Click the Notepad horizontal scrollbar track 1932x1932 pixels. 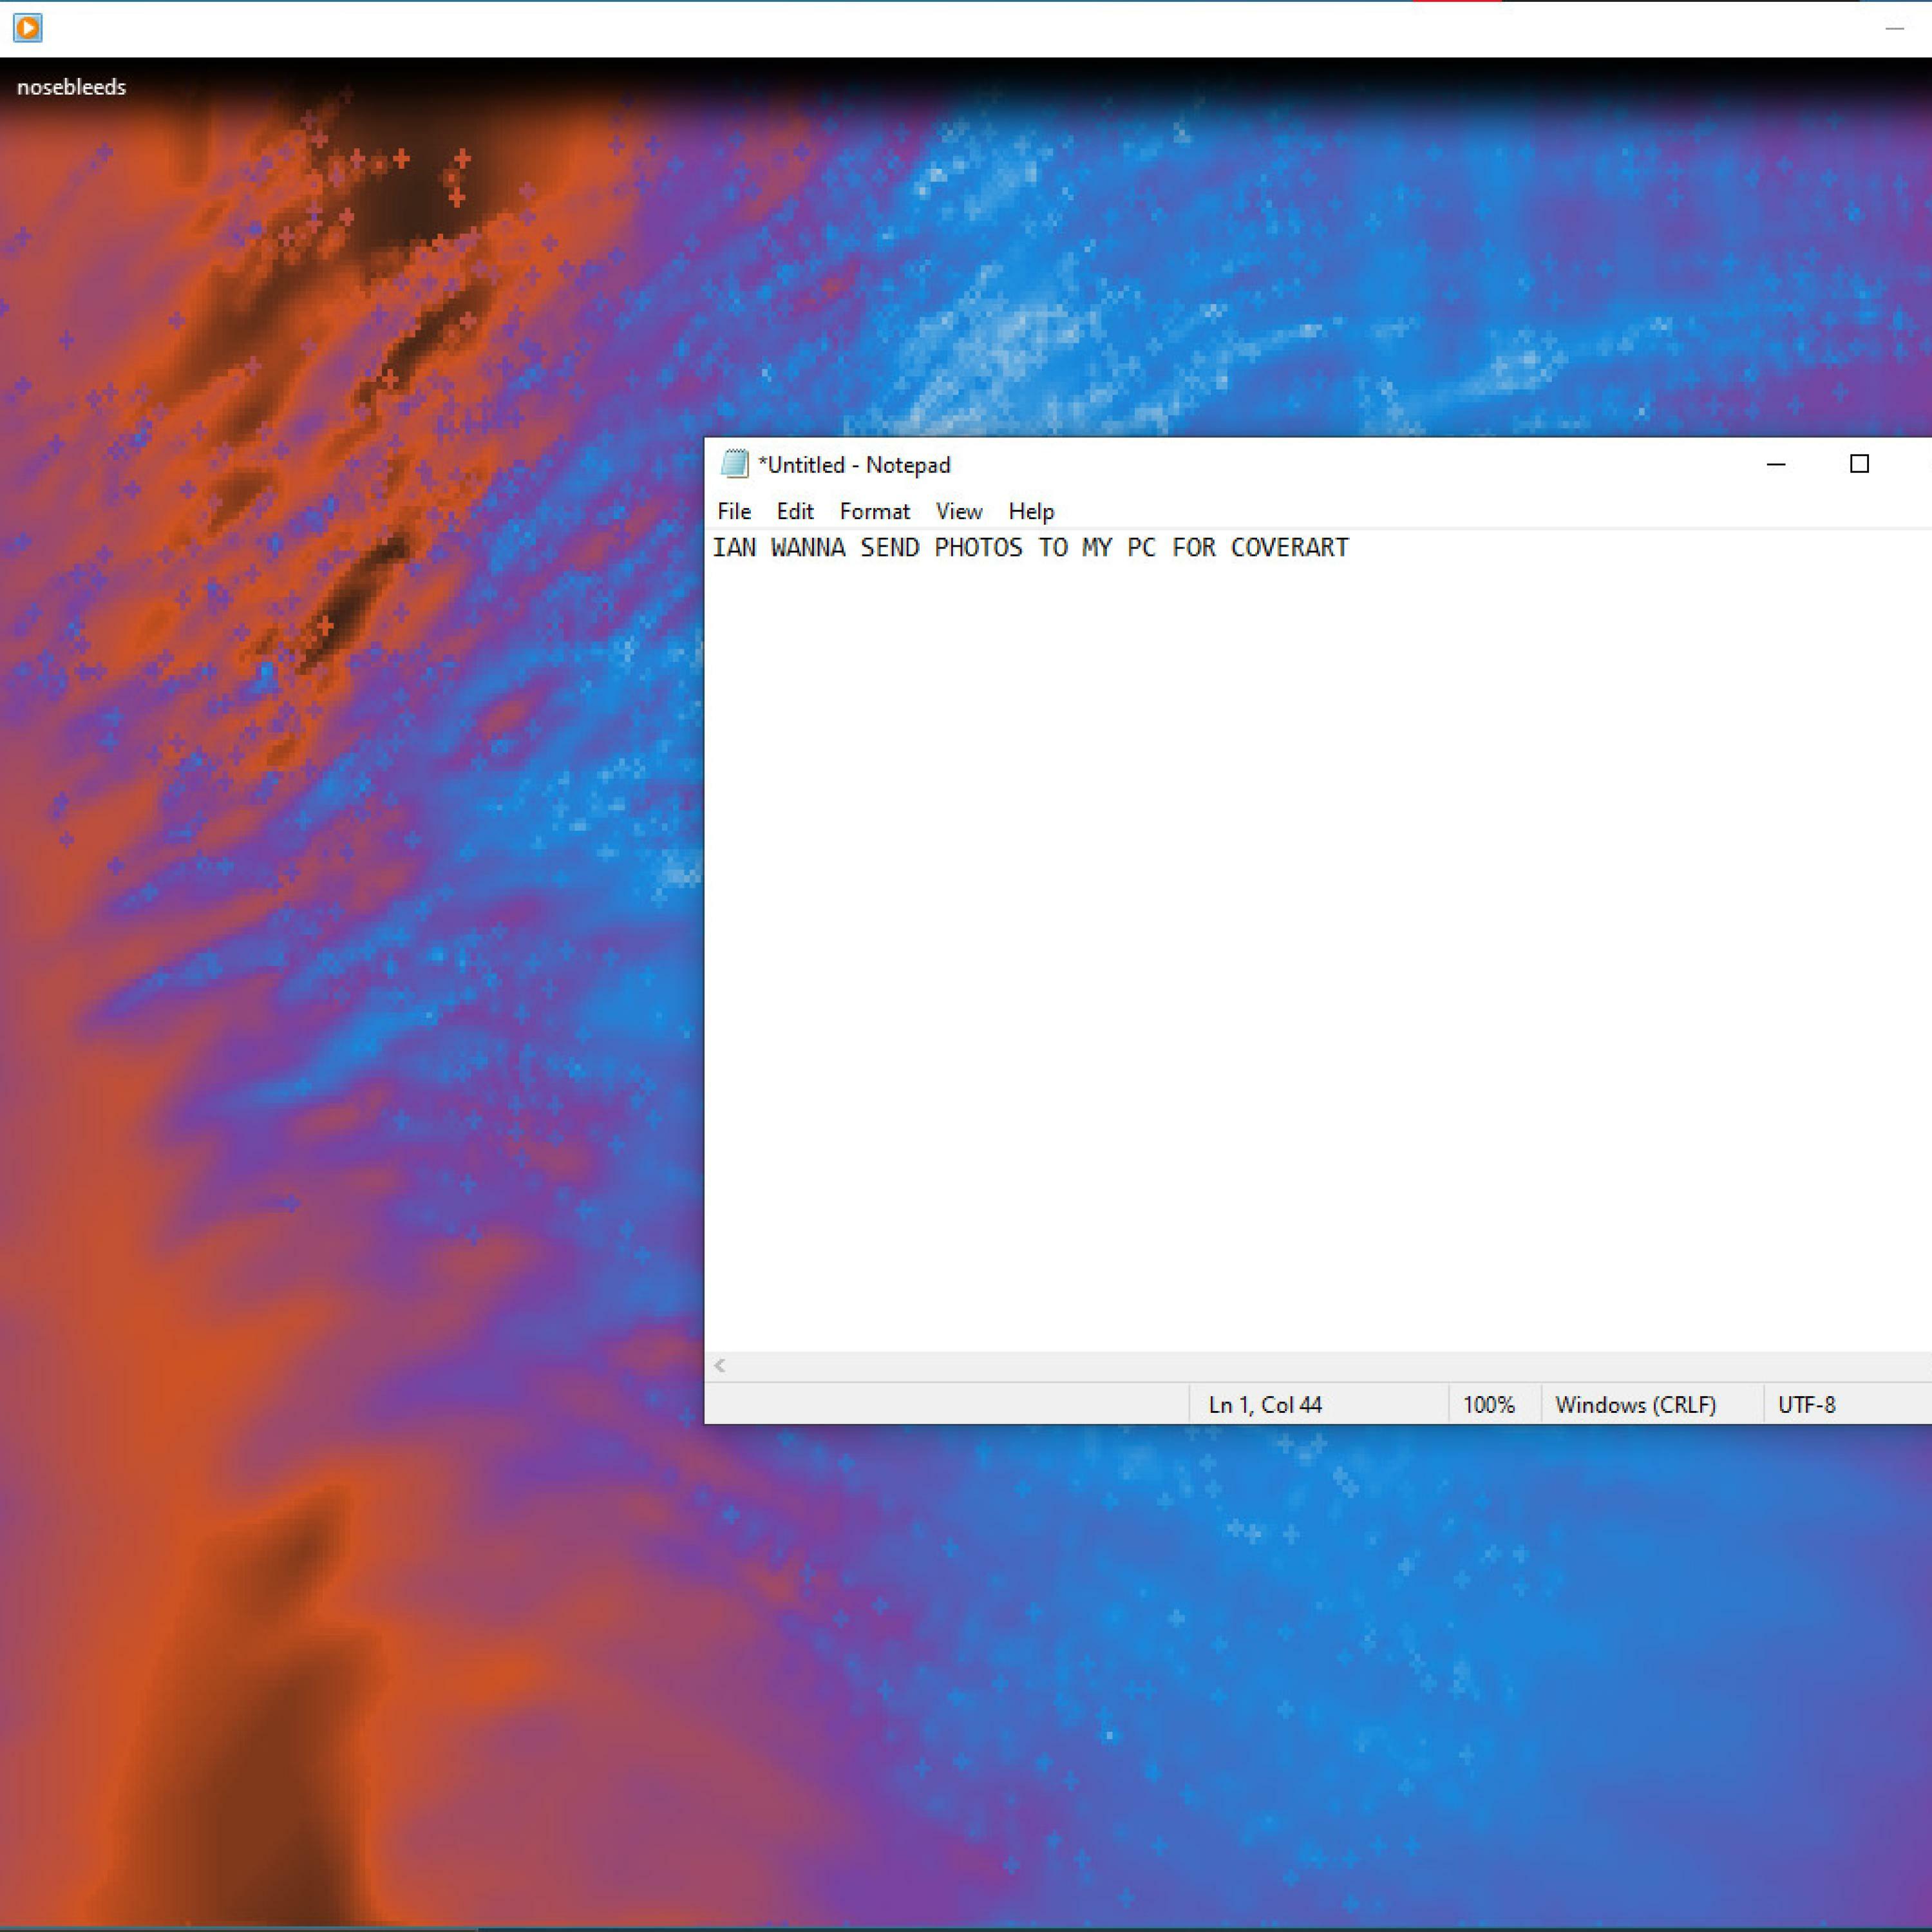(1300, 1365)
